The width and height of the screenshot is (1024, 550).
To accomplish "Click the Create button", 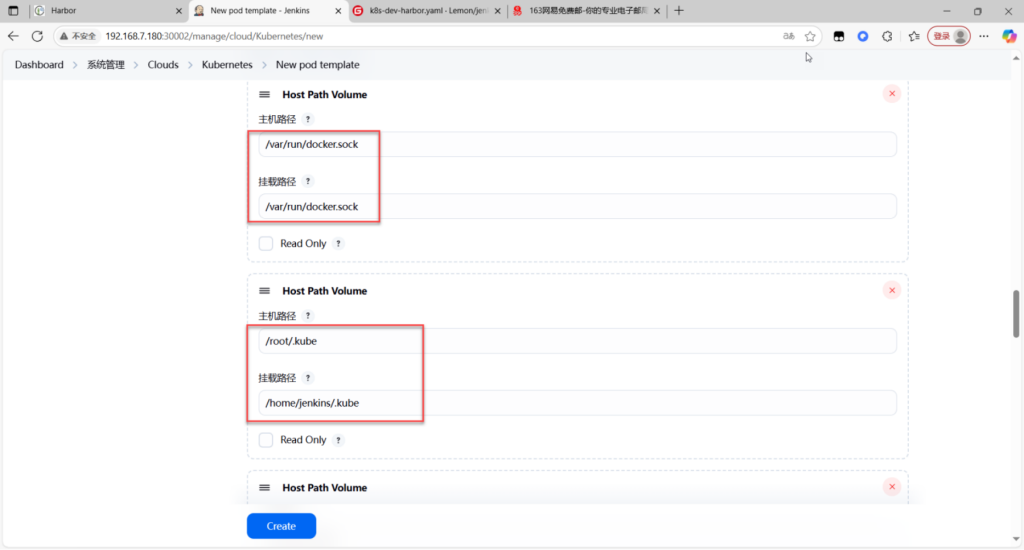I will [x=281, y=526].
